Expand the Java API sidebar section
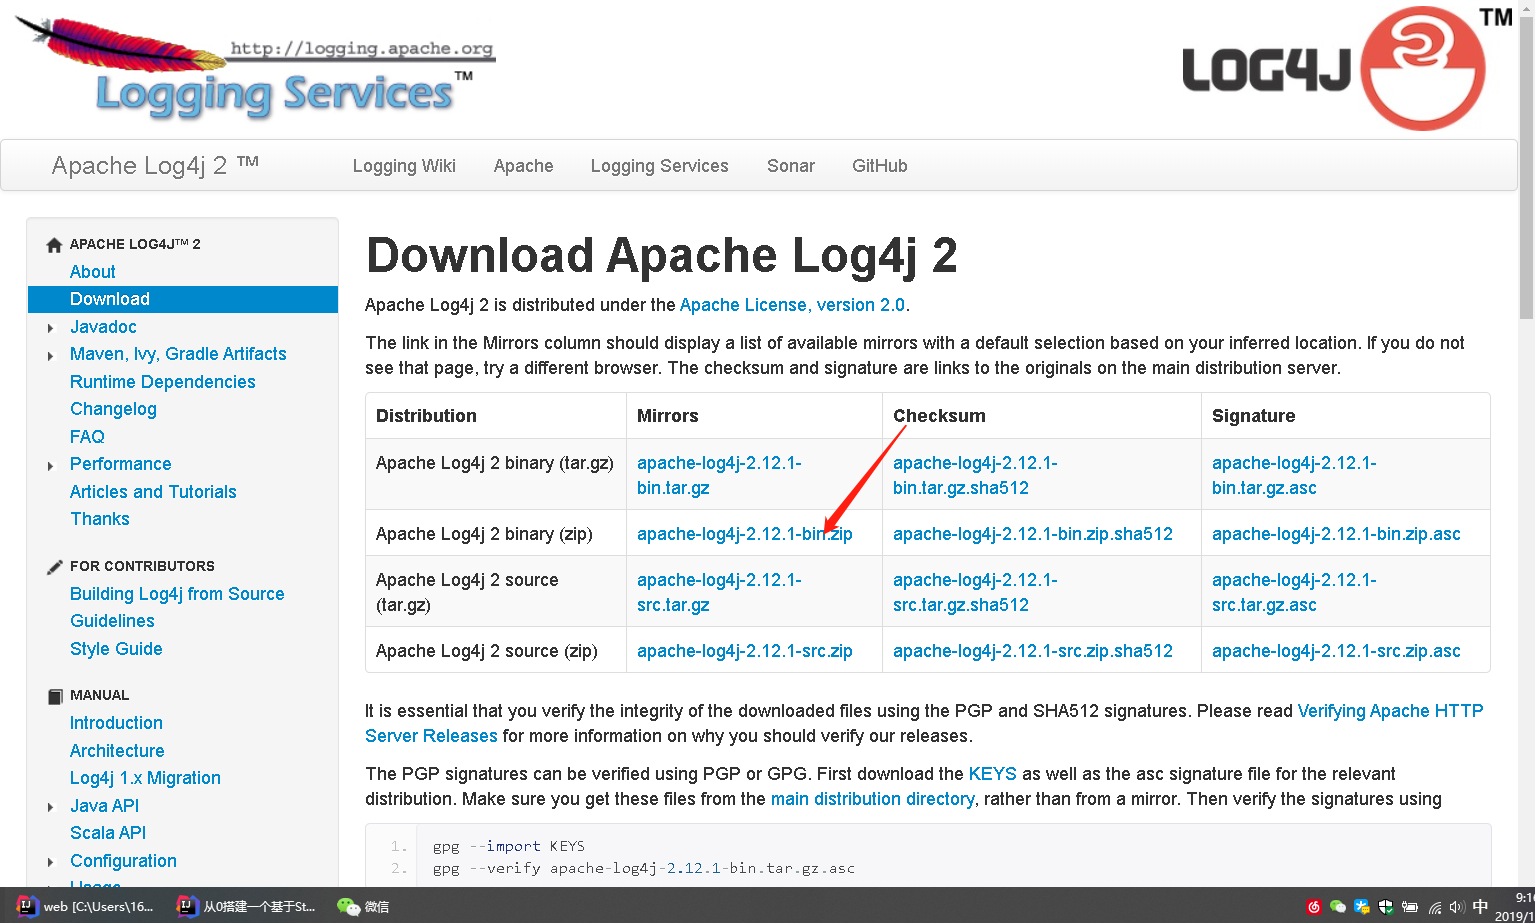The image size is (1535, 923). (x=51, y=807)
